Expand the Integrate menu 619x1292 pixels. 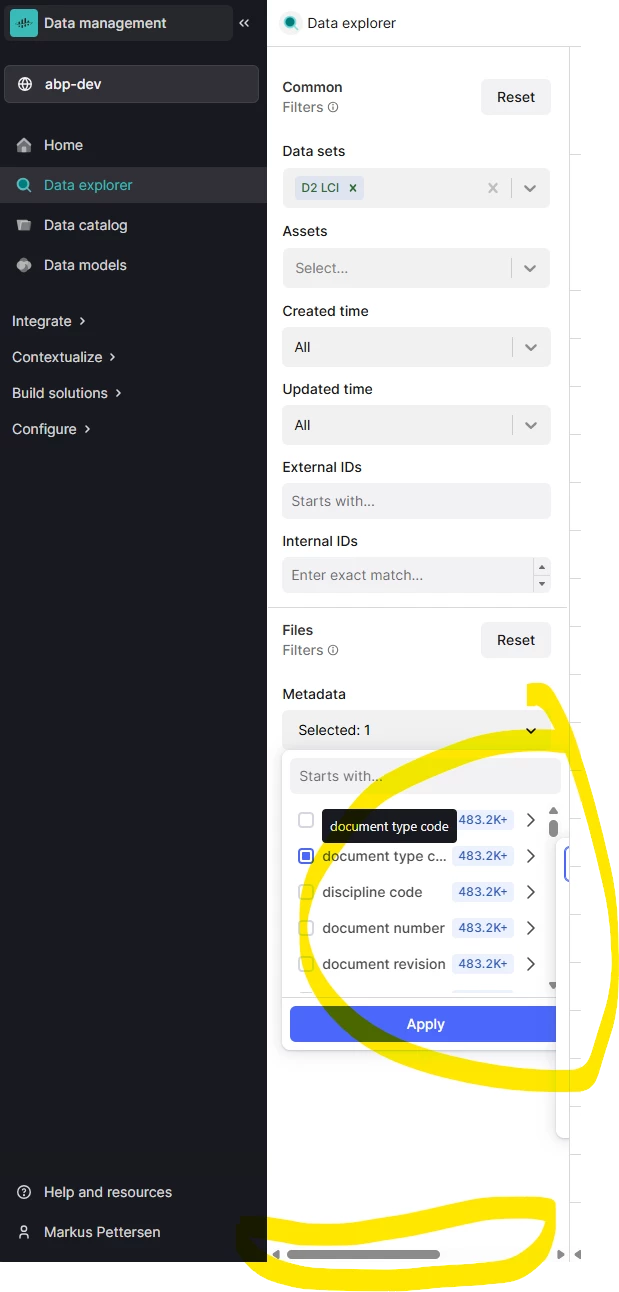point(48,321)
